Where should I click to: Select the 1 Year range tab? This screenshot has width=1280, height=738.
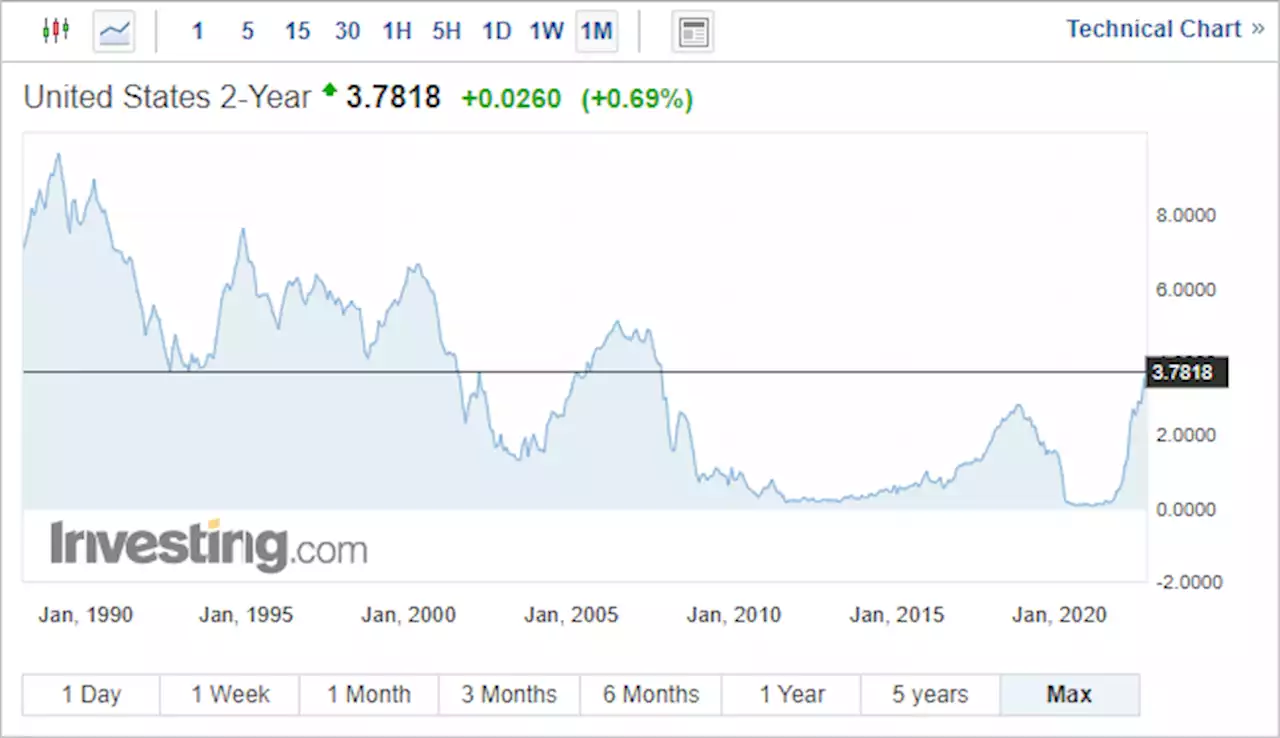point(791,694)
